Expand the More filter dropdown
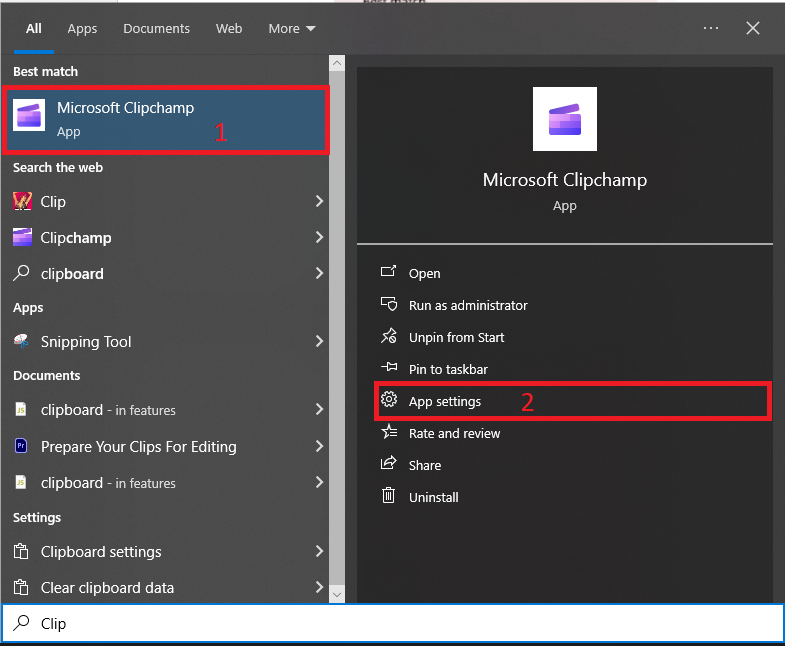 pyautogui.click(x=292, y=29)
